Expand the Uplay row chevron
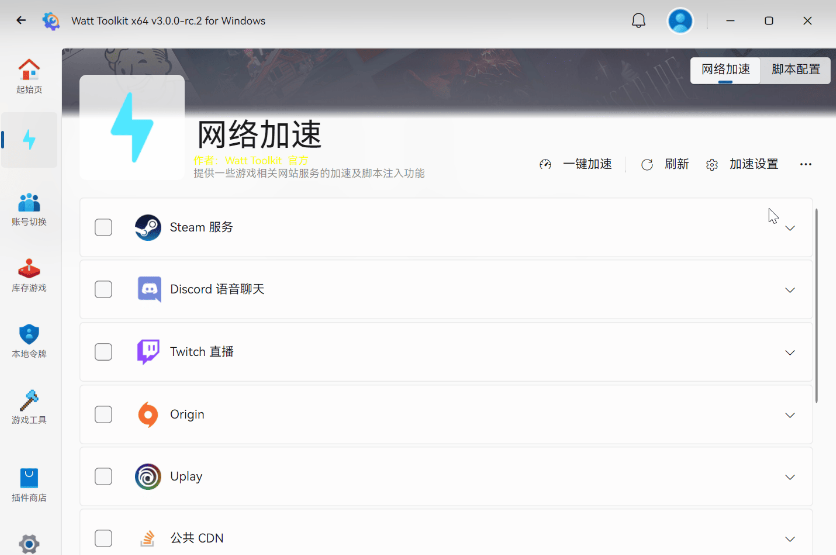Viewport: 836px width, 555px height. tap(790, 477)
